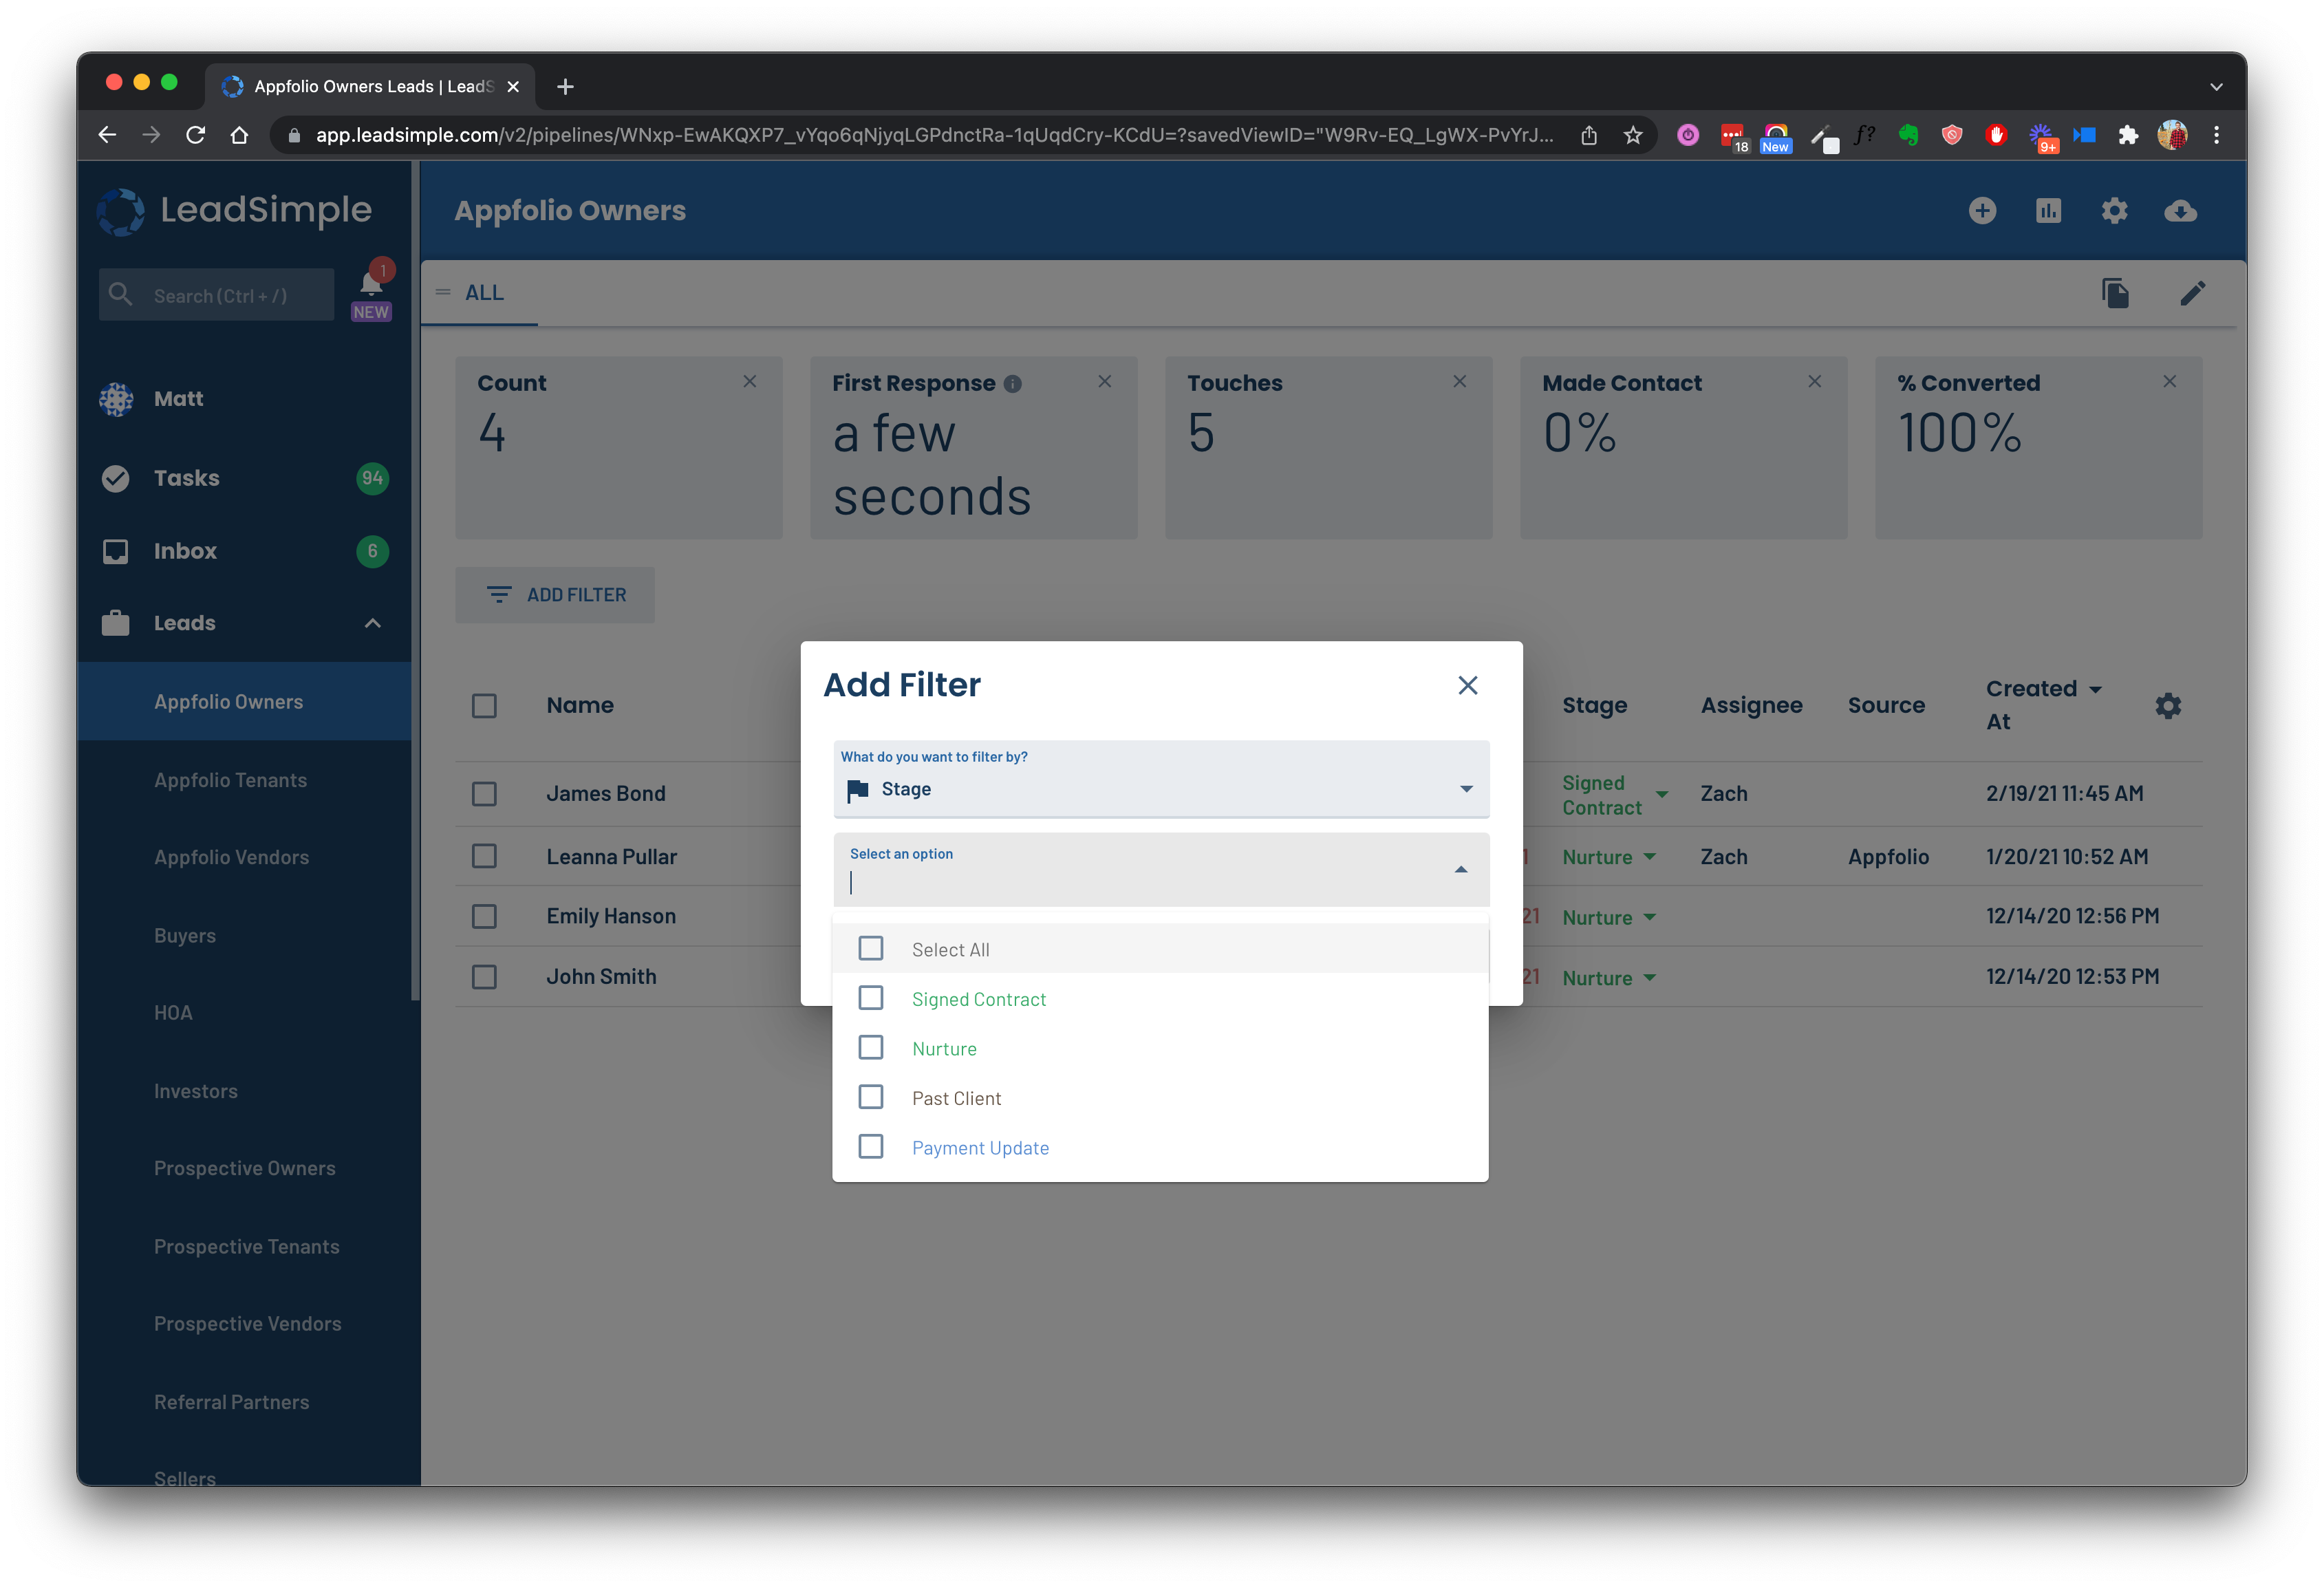Open the reports chart icon

pyautogui.click(x=2048, y=211)
